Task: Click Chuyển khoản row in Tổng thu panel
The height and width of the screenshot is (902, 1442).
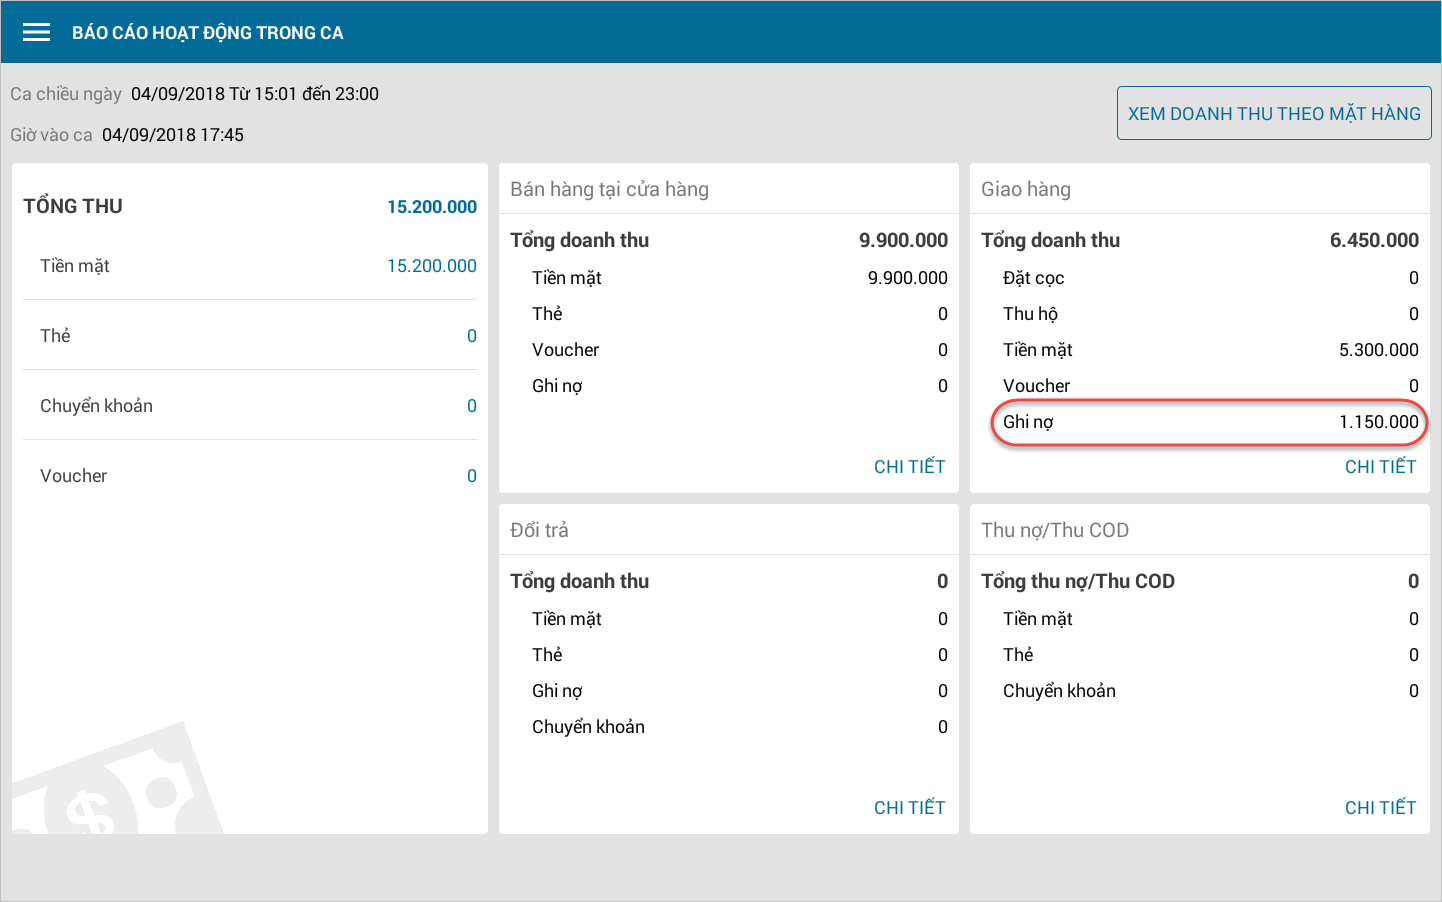Action: click(x=250, y=406)
